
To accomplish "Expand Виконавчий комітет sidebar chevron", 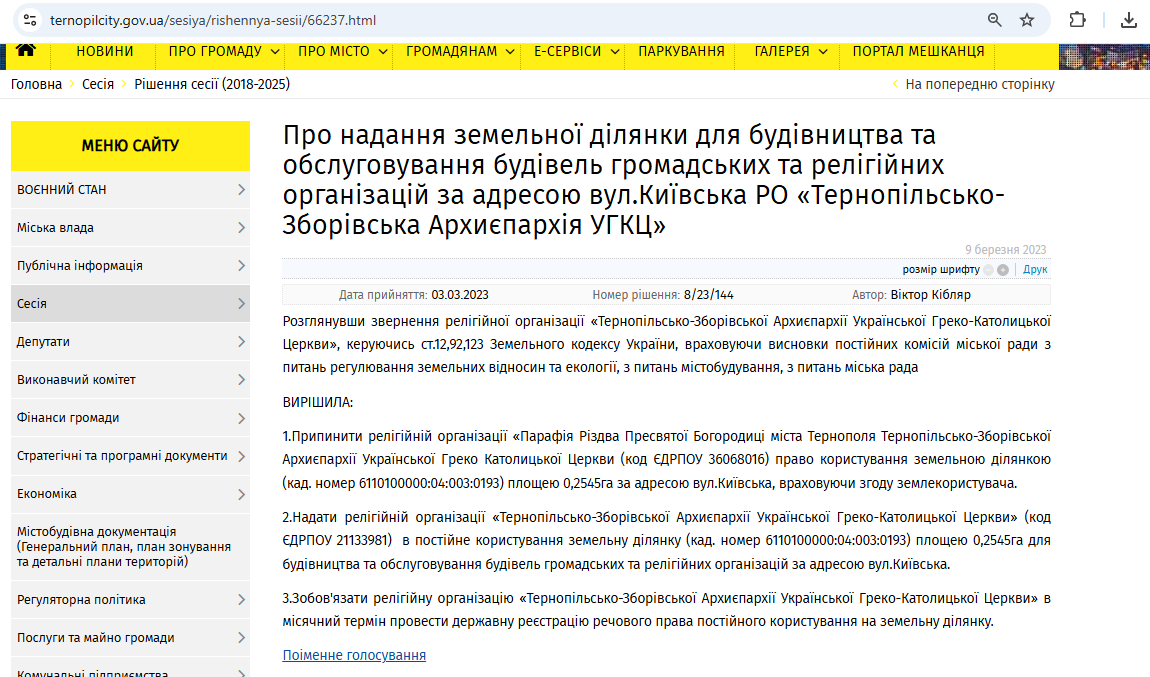I will (x=241, y=380).
